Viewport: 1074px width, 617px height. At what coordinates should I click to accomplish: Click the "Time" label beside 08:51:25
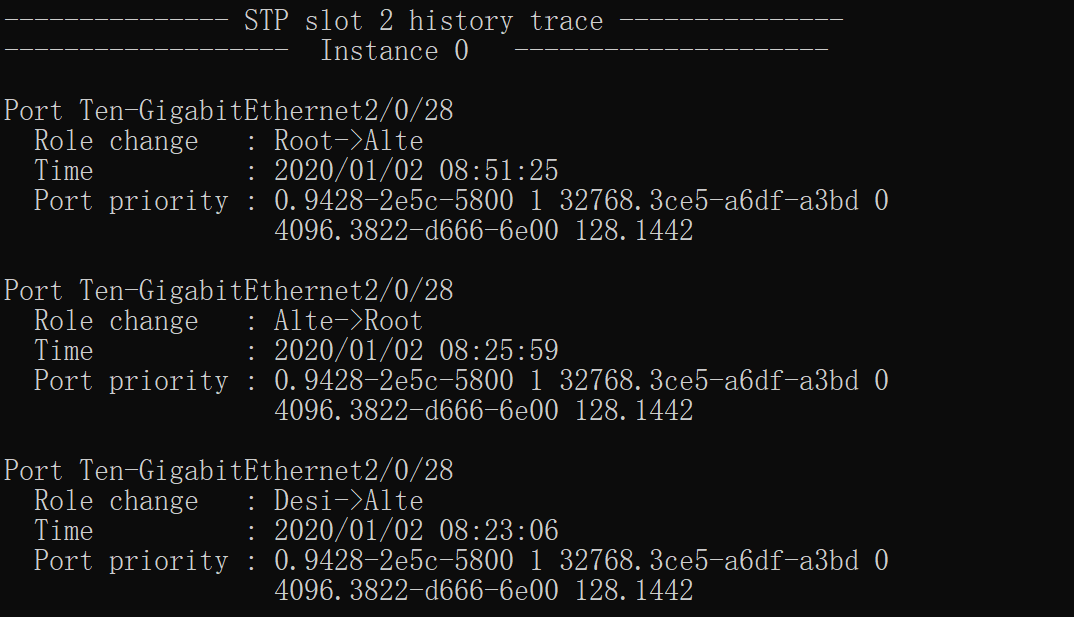pyautogui.click(x=63, y=171)
